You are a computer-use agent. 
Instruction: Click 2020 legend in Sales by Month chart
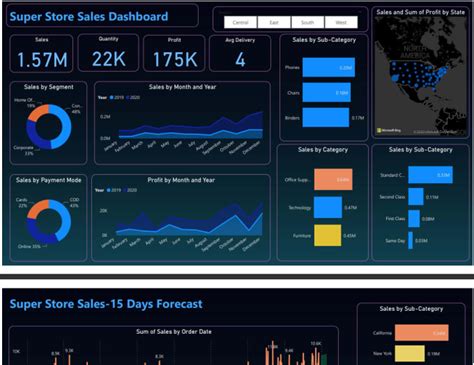coord(133,97)
